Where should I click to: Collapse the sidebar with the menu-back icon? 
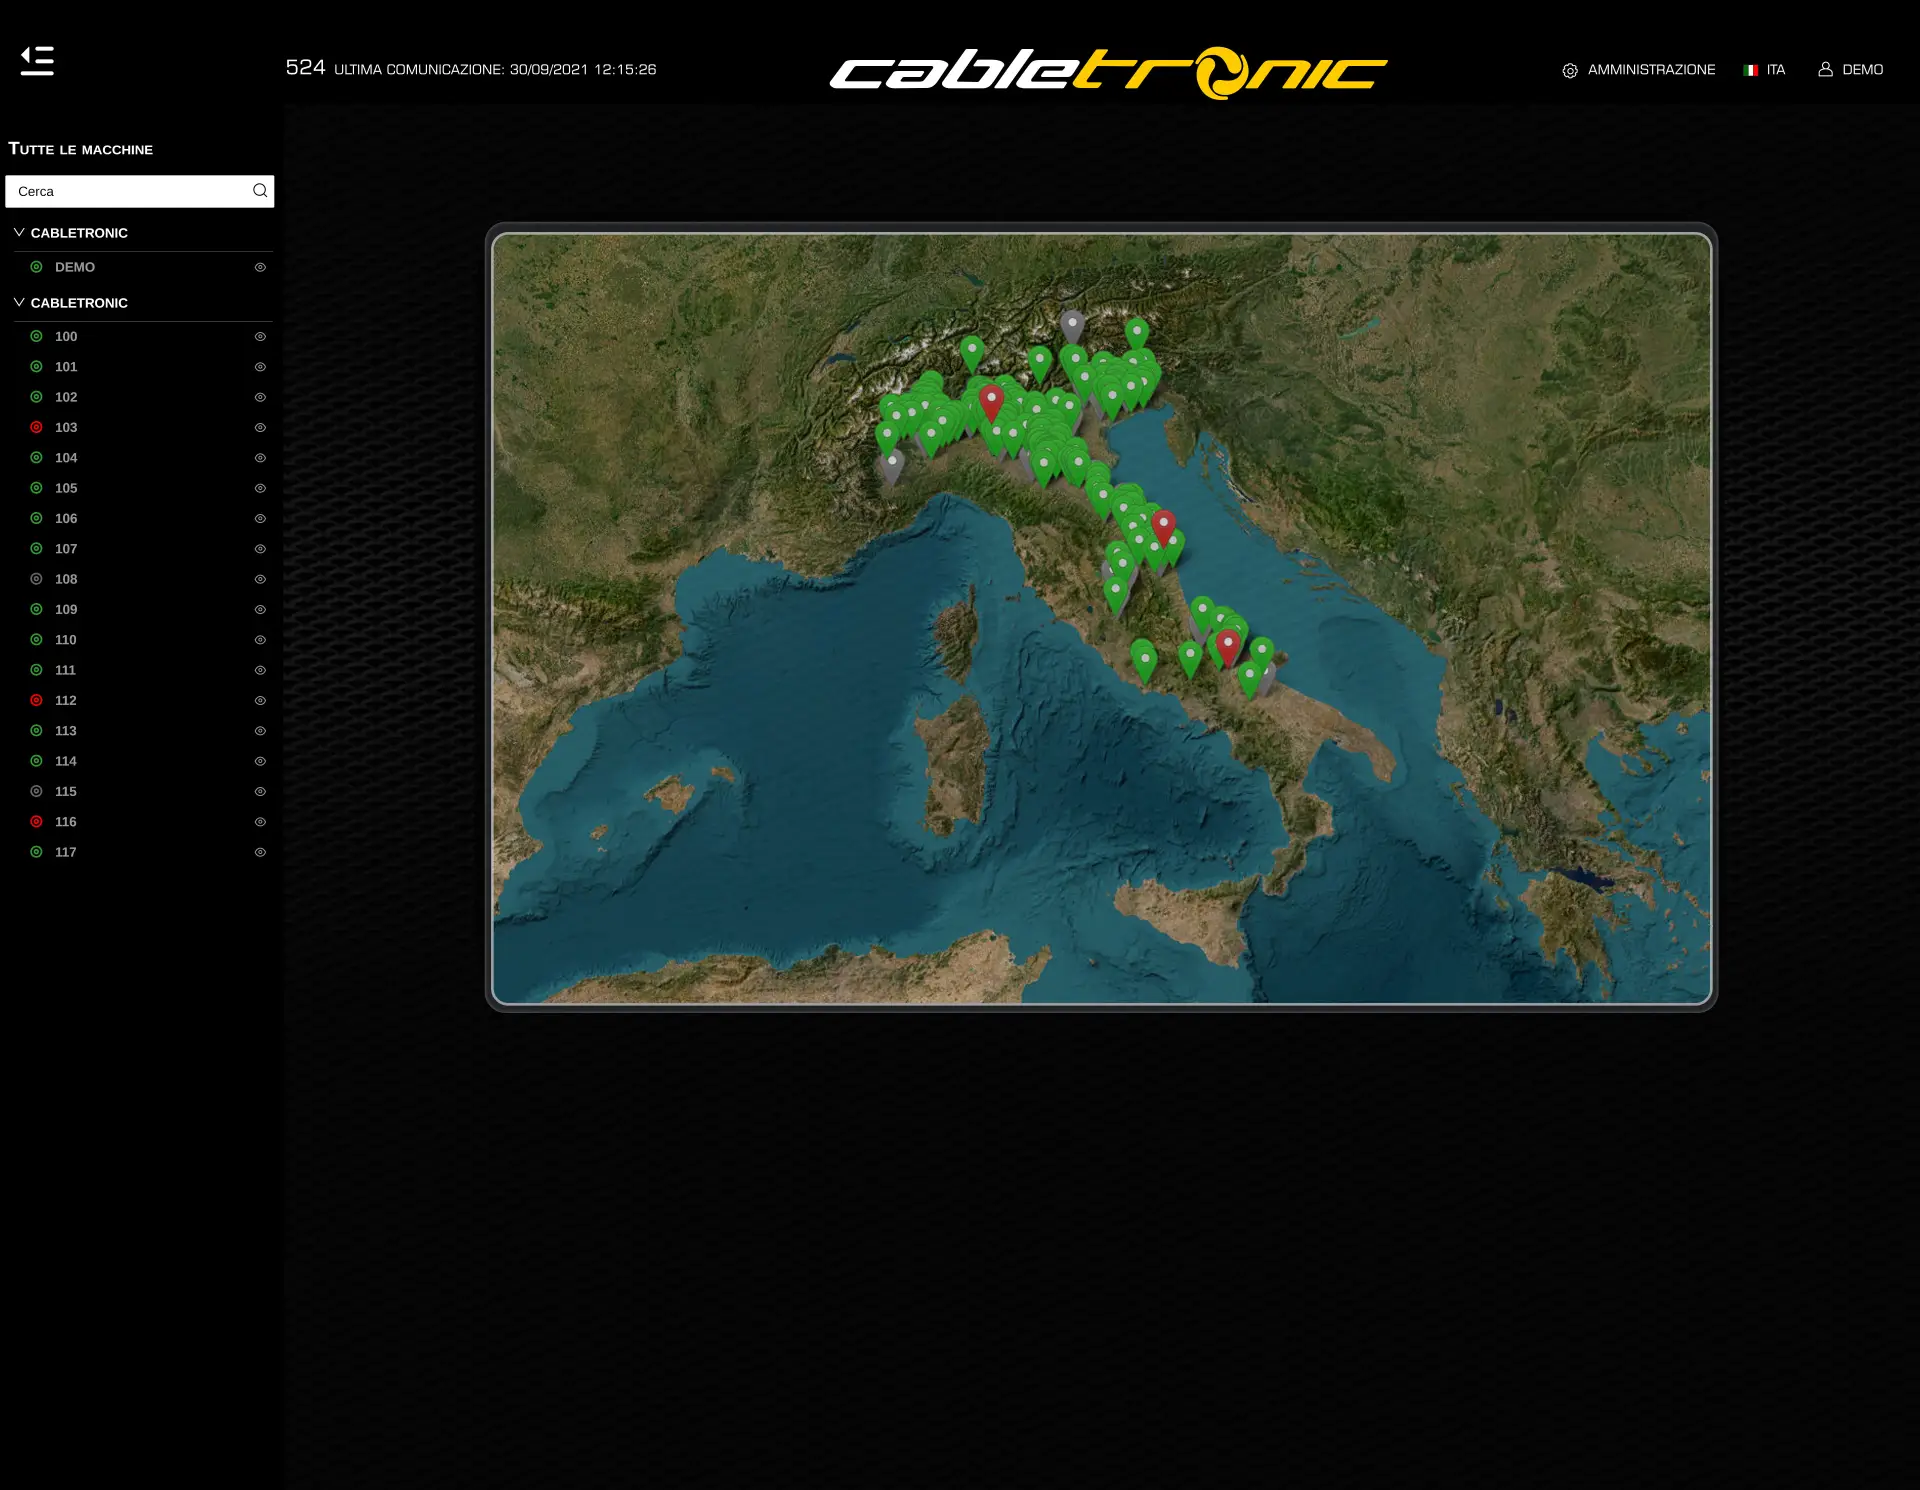pyautogui.click(x=37, y=61)
